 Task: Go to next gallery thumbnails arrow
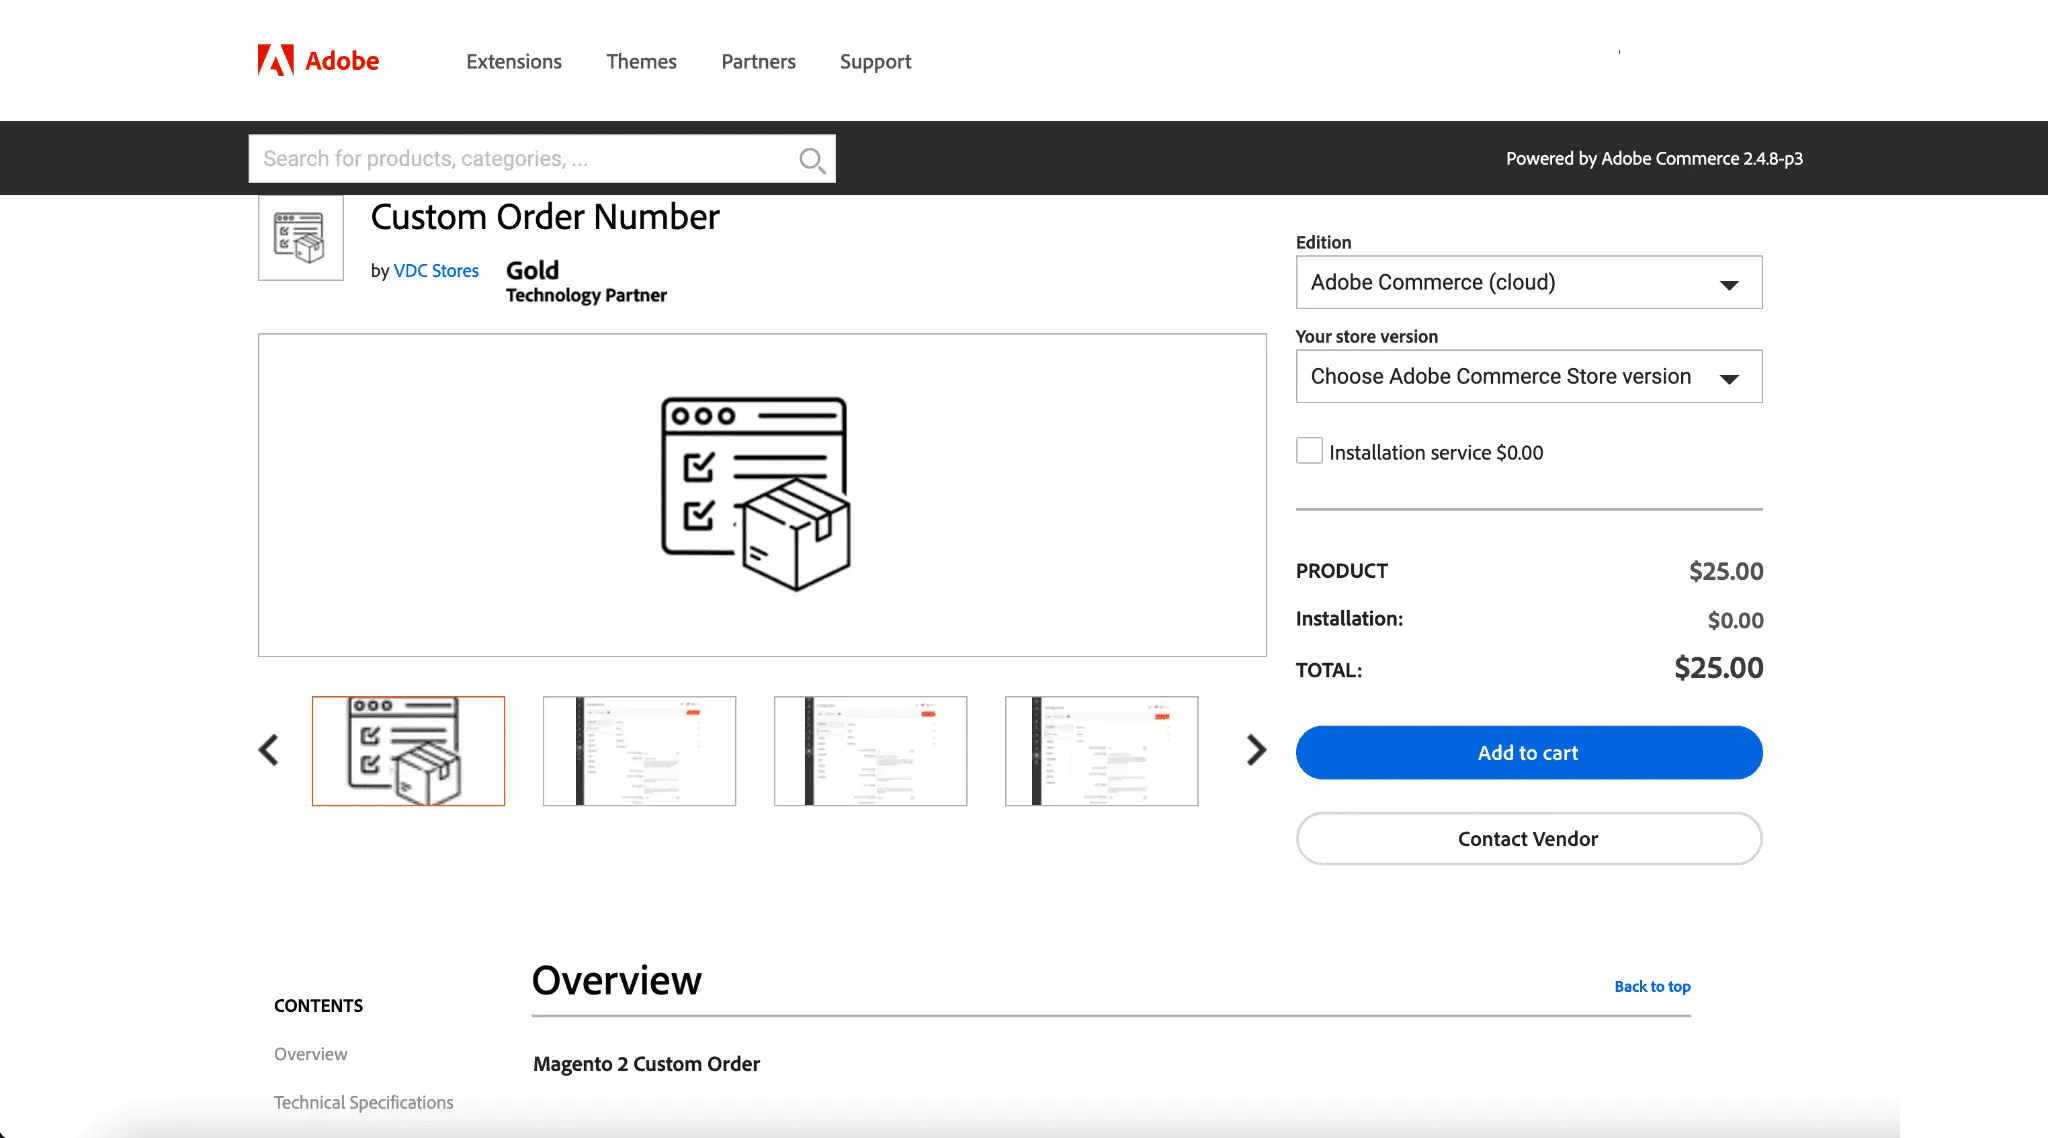1256,750
